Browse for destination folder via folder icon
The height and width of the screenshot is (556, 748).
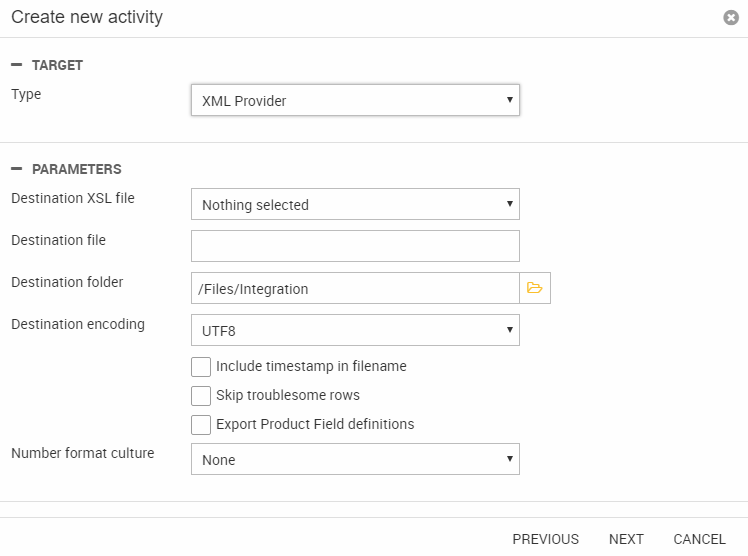pos(535,288)
